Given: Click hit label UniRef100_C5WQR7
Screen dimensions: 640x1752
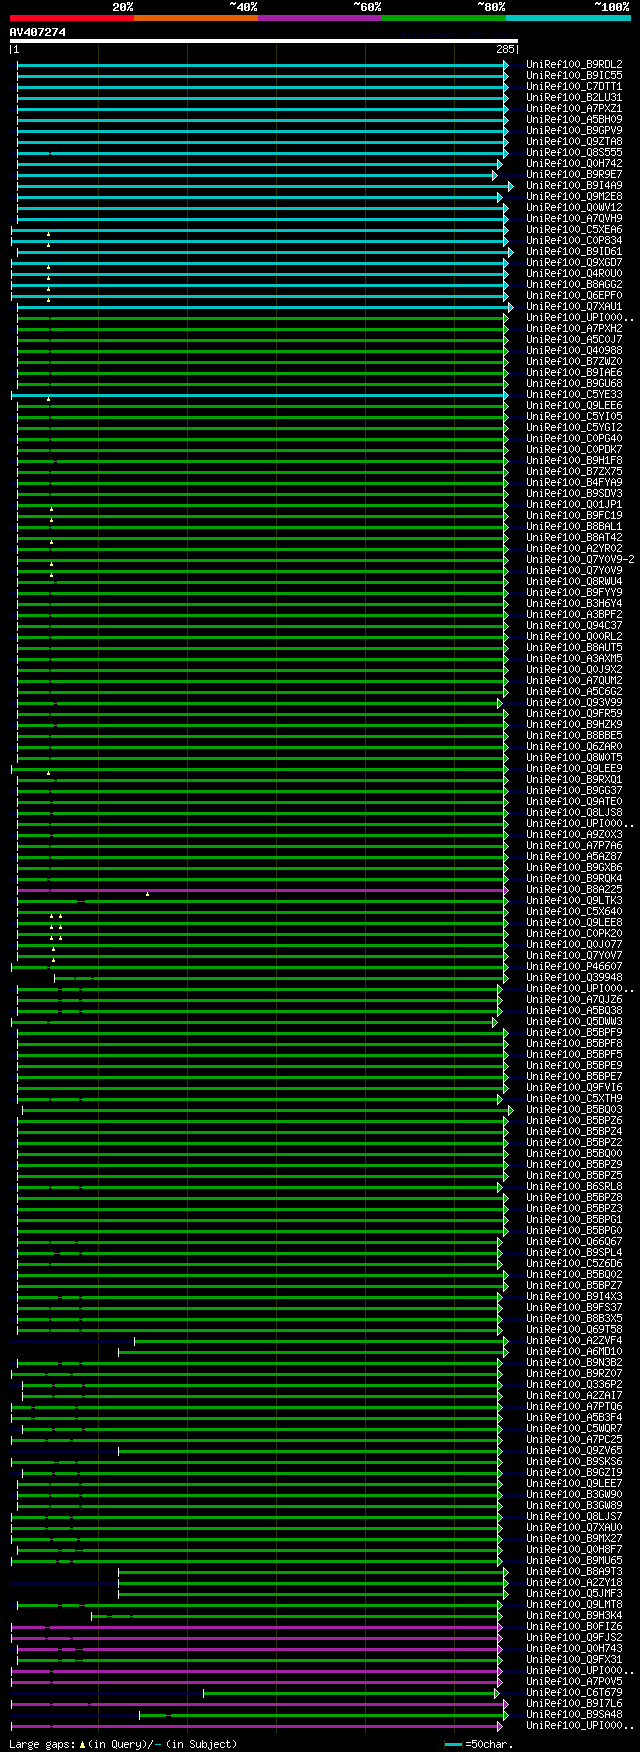Looking at the screenshot, I should [574, 1428].
